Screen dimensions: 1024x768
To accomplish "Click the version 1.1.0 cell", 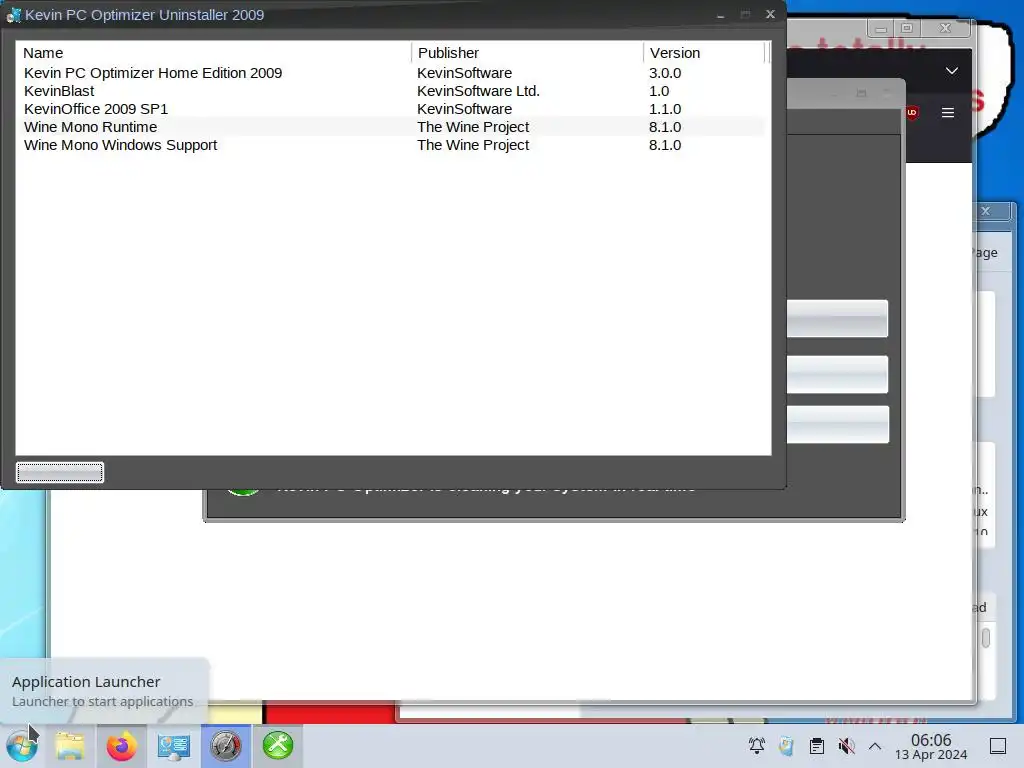I will [x=665, y=109].
